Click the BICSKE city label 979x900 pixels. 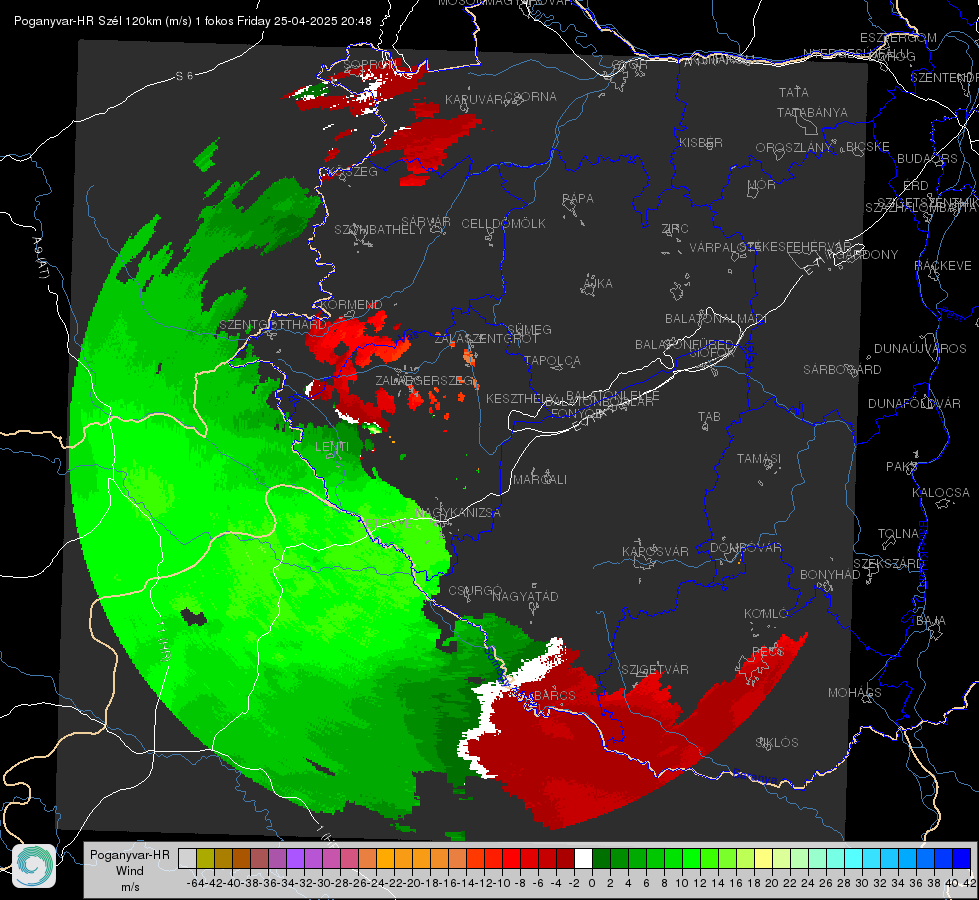pyautogui.click(x=868, y=147)
